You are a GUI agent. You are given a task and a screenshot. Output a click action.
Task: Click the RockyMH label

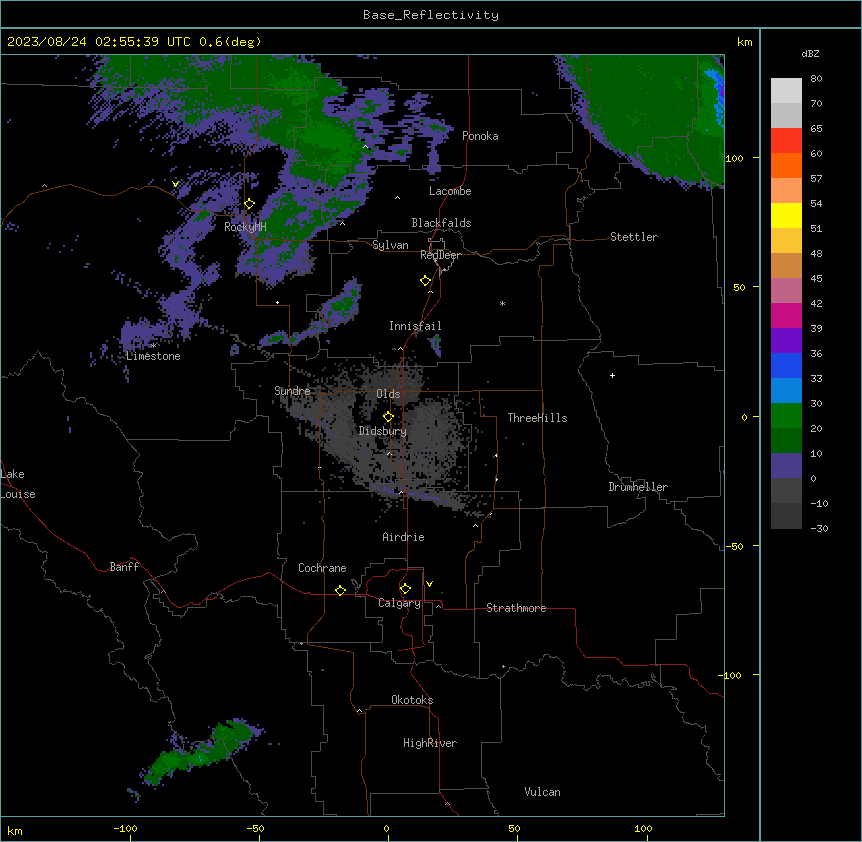[x=245, y=227]
